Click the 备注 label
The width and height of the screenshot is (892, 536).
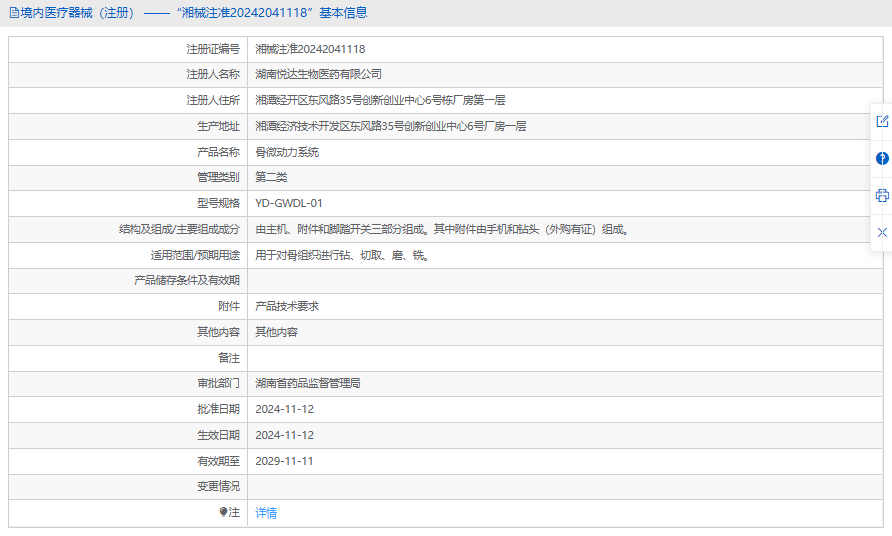click(x=229, y=358)
